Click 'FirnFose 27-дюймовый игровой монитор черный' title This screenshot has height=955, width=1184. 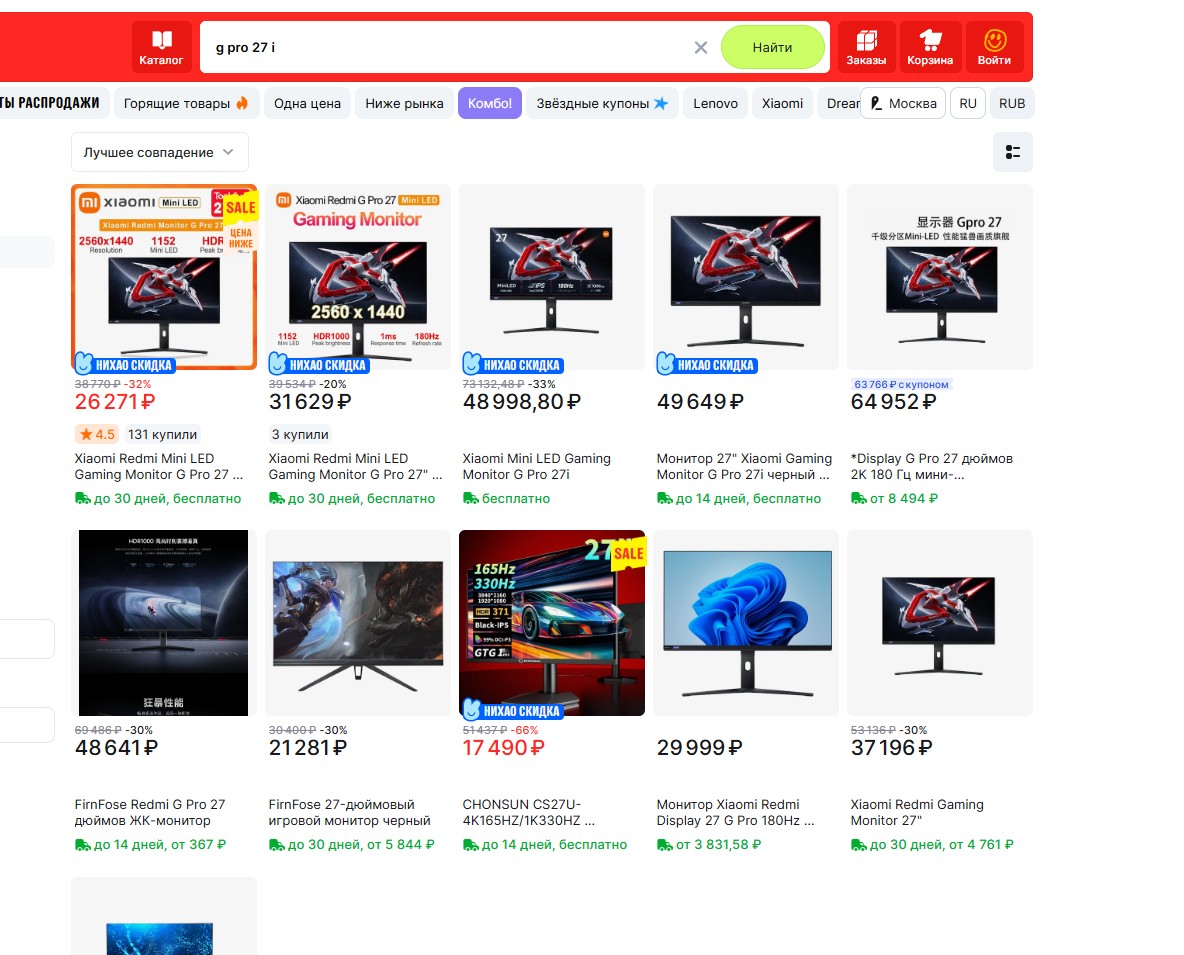tap(350, 812)
